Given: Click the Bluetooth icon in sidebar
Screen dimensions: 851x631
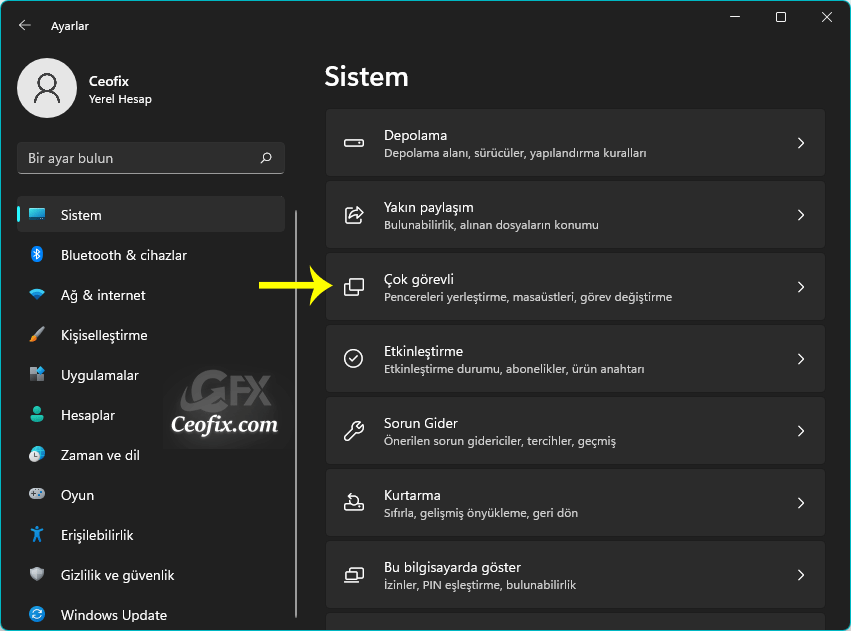Looking at the screenshot, I should tap(37, 254).
